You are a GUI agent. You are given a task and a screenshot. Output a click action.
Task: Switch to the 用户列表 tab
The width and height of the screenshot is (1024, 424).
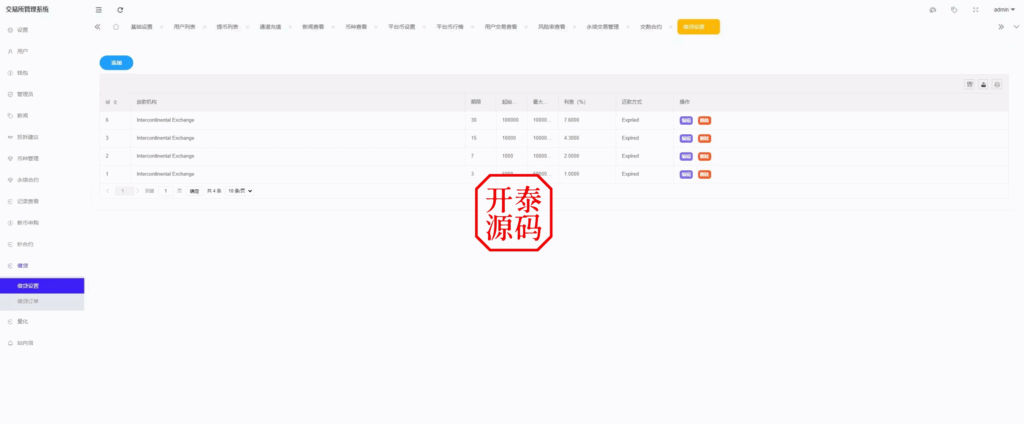pyautogui.click(x=185, y=27)
